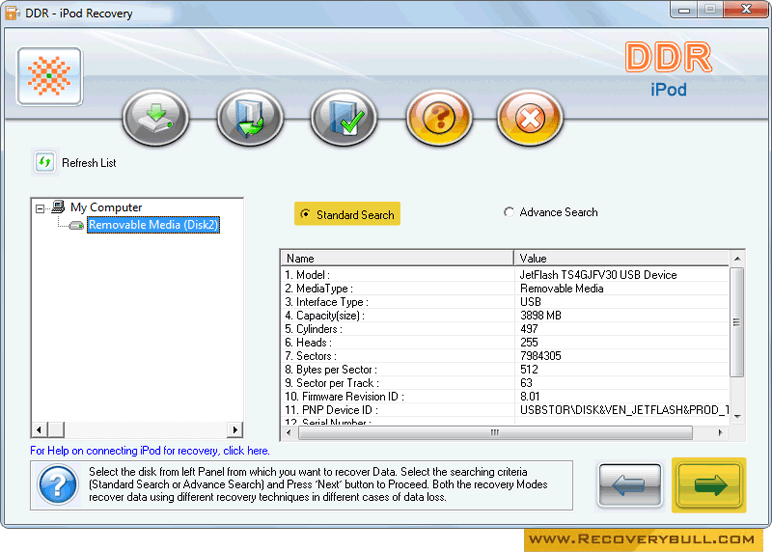Click the orange X exit round button

coord(530,118)
